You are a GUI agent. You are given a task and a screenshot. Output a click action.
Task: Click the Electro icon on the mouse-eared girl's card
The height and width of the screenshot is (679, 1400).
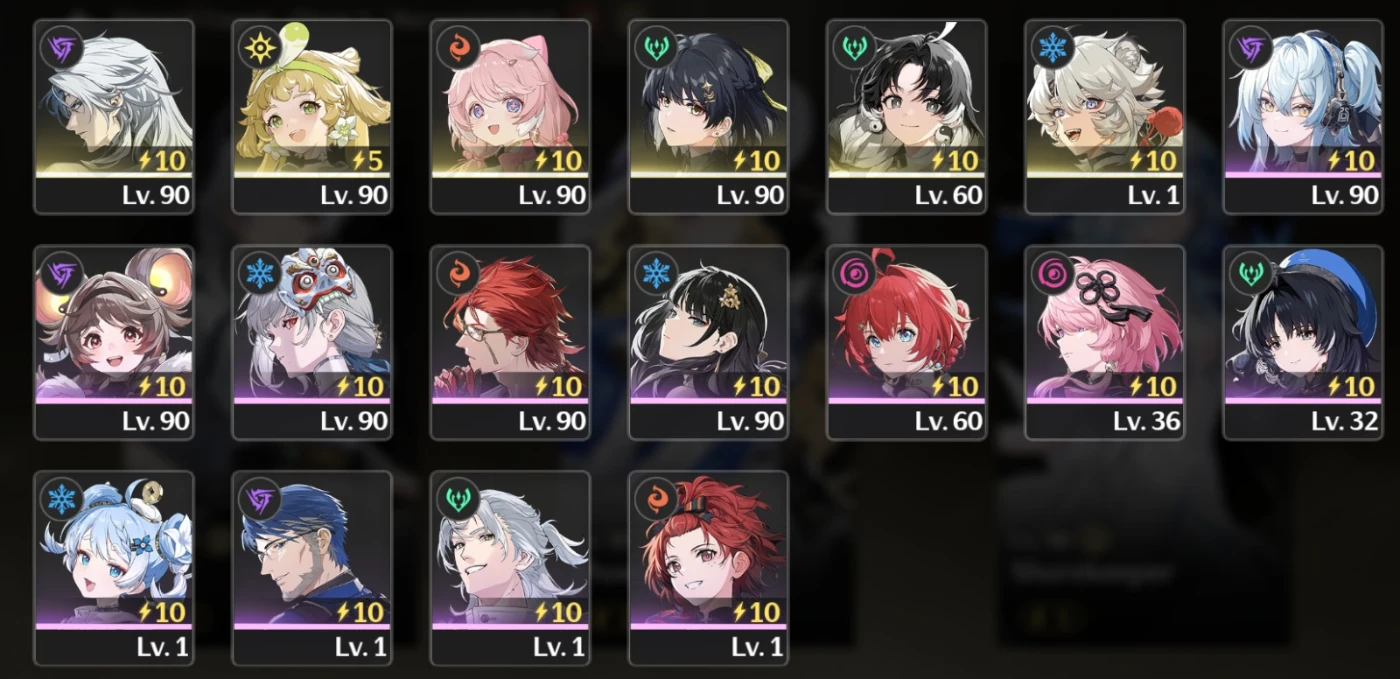pos(61,273)
